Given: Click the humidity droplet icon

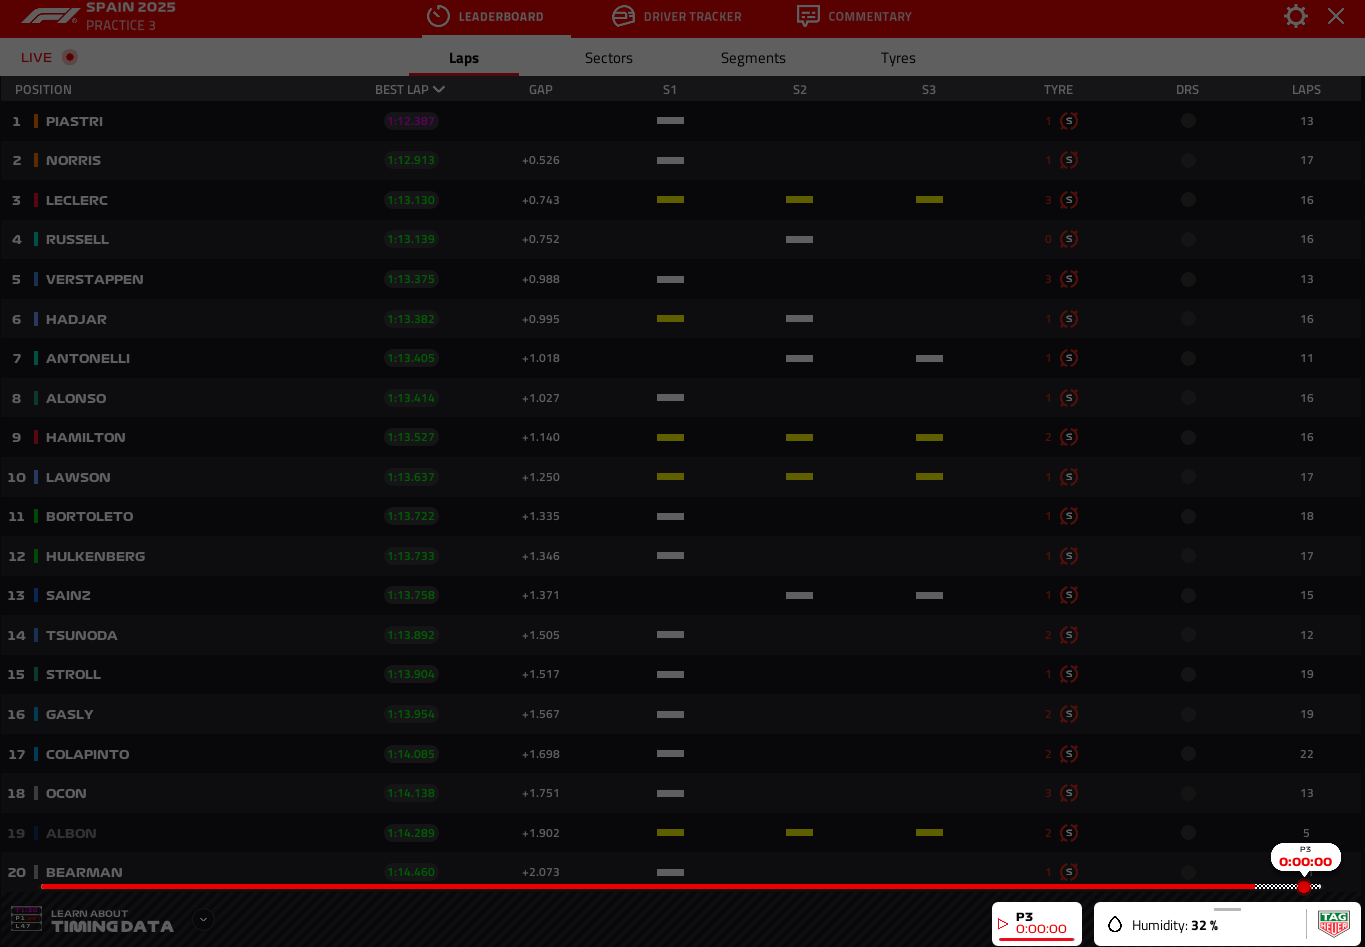Looking at the screenshot, I should [1115, 924].
